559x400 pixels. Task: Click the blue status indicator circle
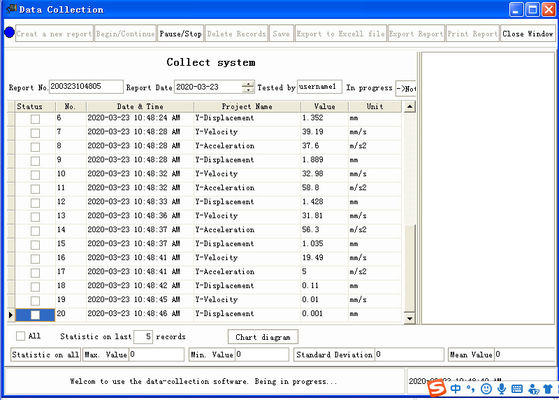click(9, 32)
